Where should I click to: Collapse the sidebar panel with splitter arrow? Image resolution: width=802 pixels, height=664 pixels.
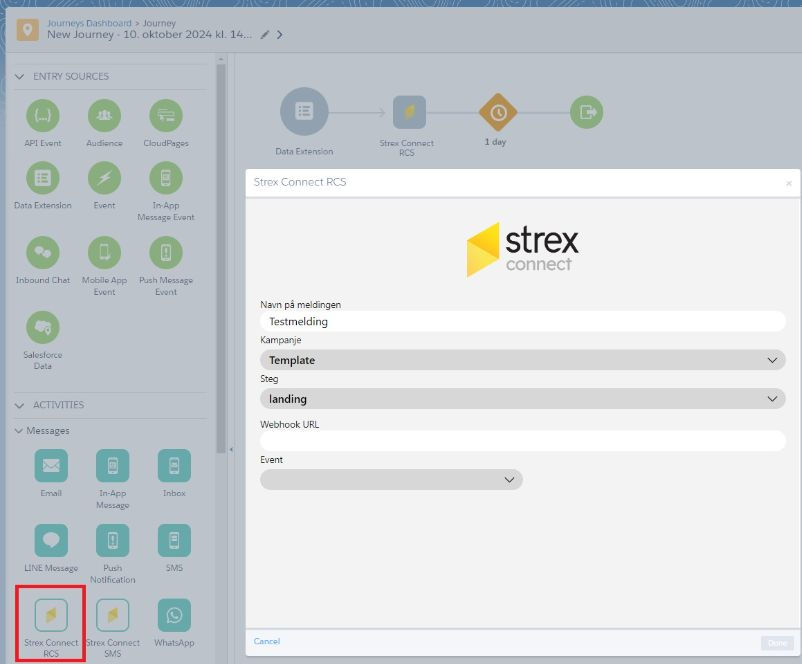[x=231, y=450]
